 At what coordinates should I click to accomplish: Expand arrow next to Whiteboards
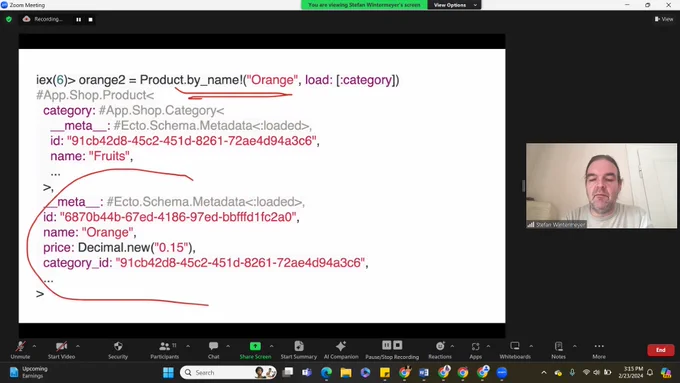(531, 346)
